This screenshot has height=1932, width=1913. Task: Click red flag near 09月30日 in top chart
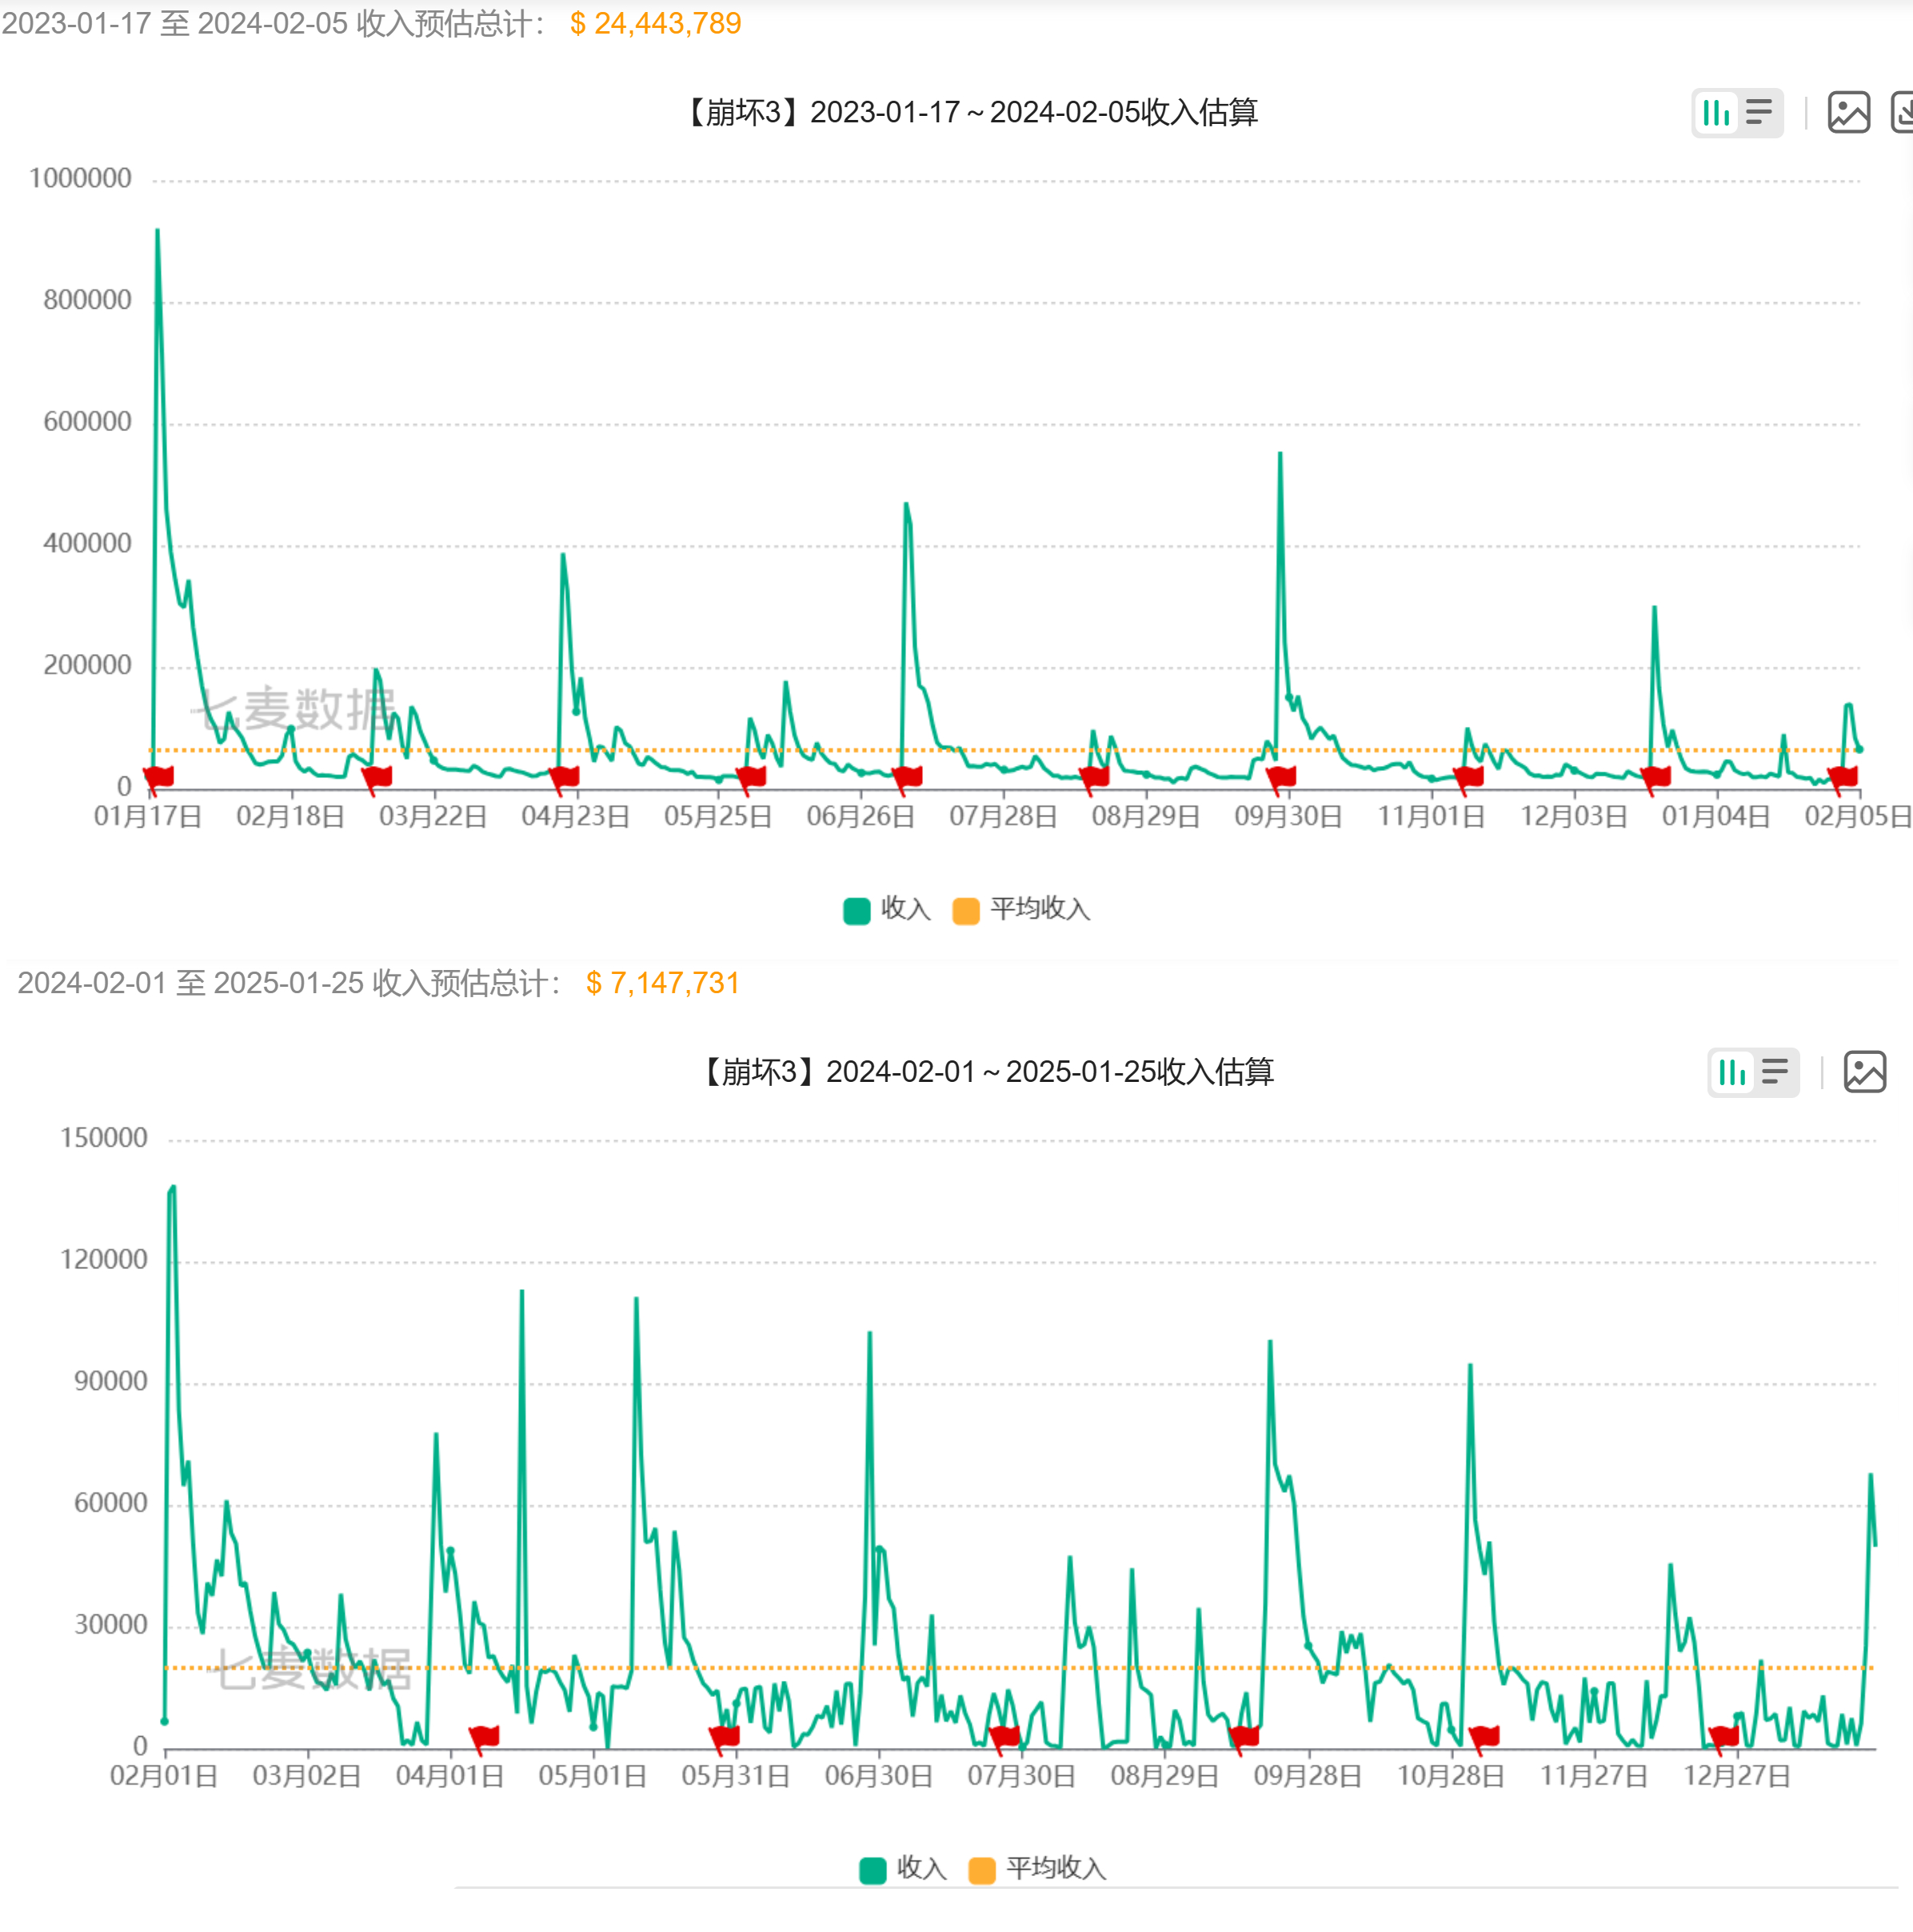pos(1282,776)
